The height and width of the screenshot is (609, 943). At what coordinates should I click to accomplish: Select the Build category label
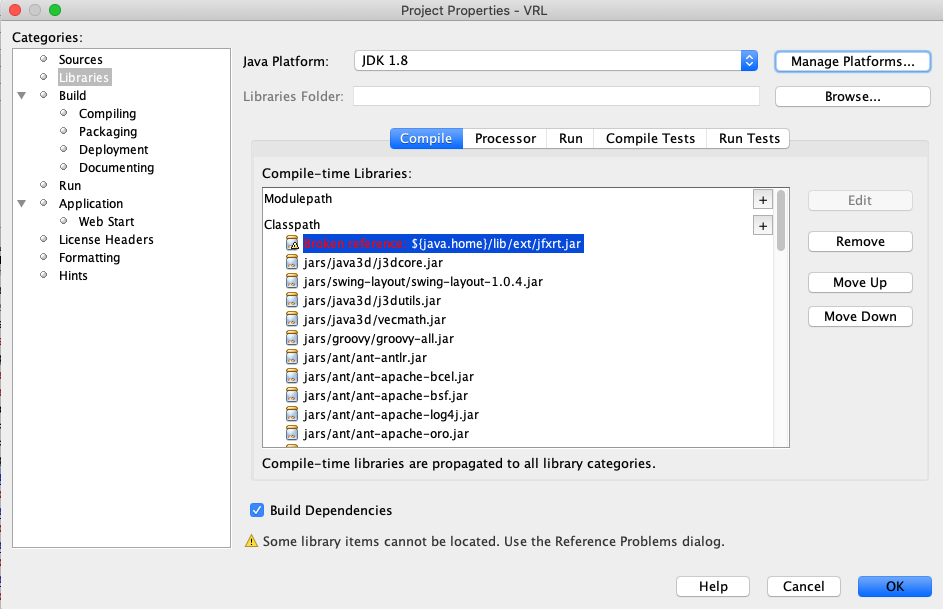[72, 96]
